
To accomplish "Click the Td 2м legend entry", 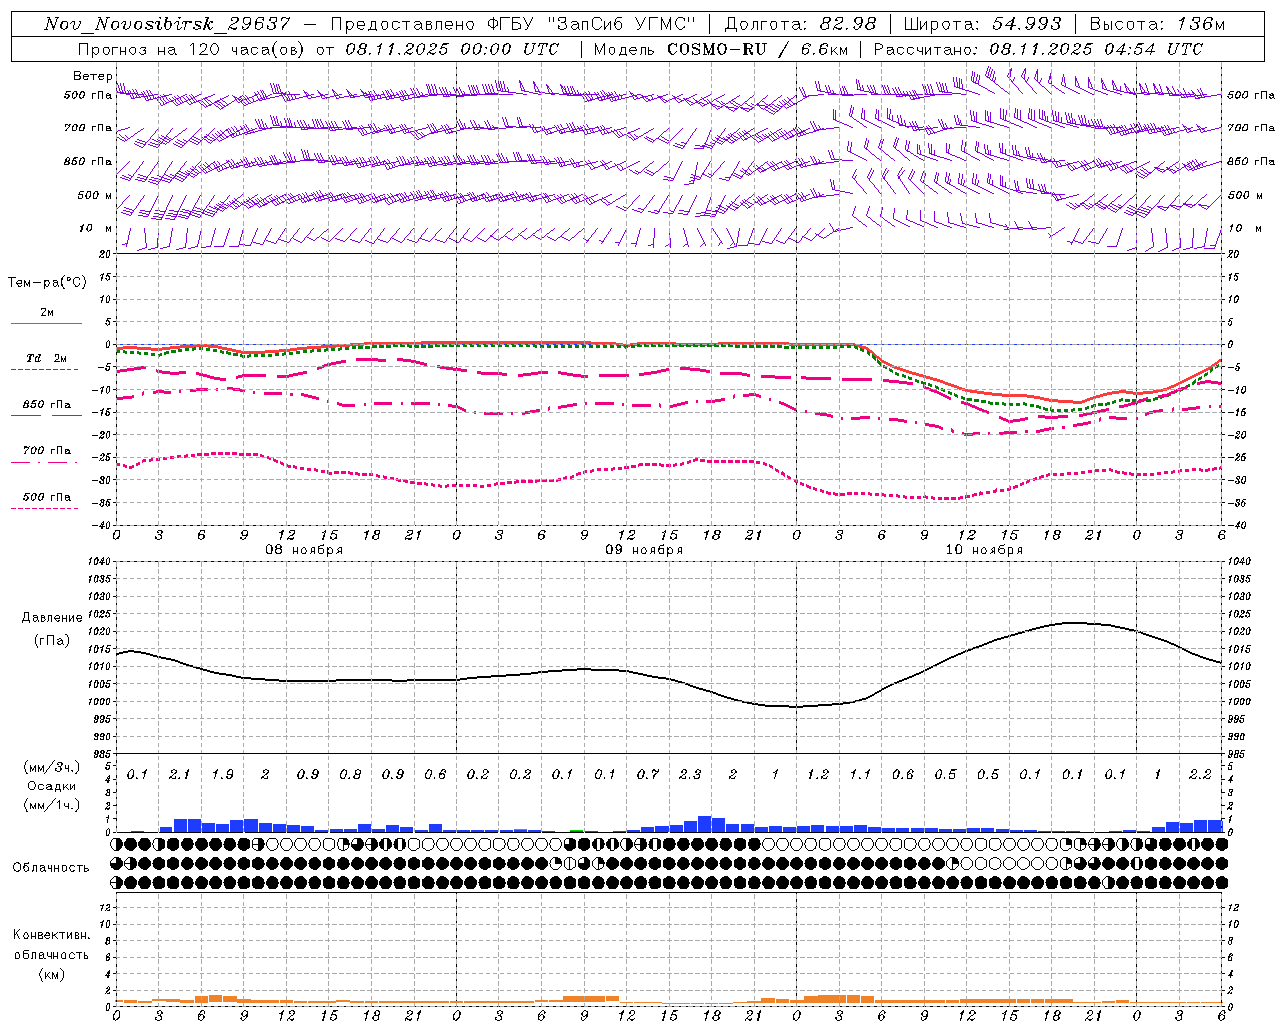I will [46, 358].
